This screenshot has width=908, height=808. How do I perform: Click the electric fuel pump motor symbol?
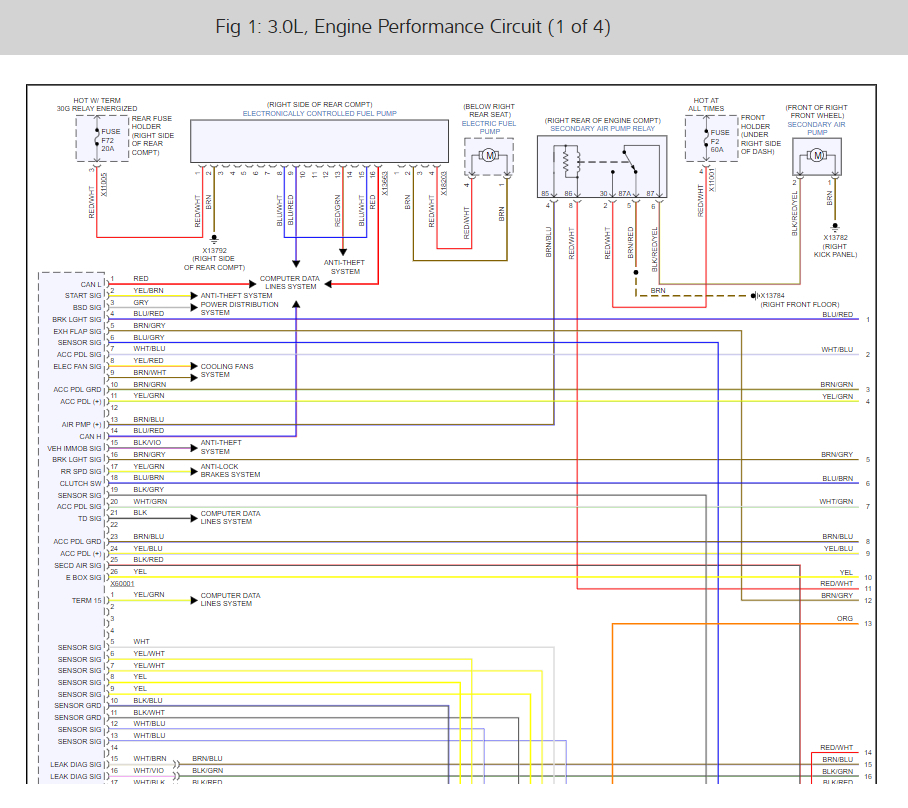pyautogui.click(x=489, y=155)
